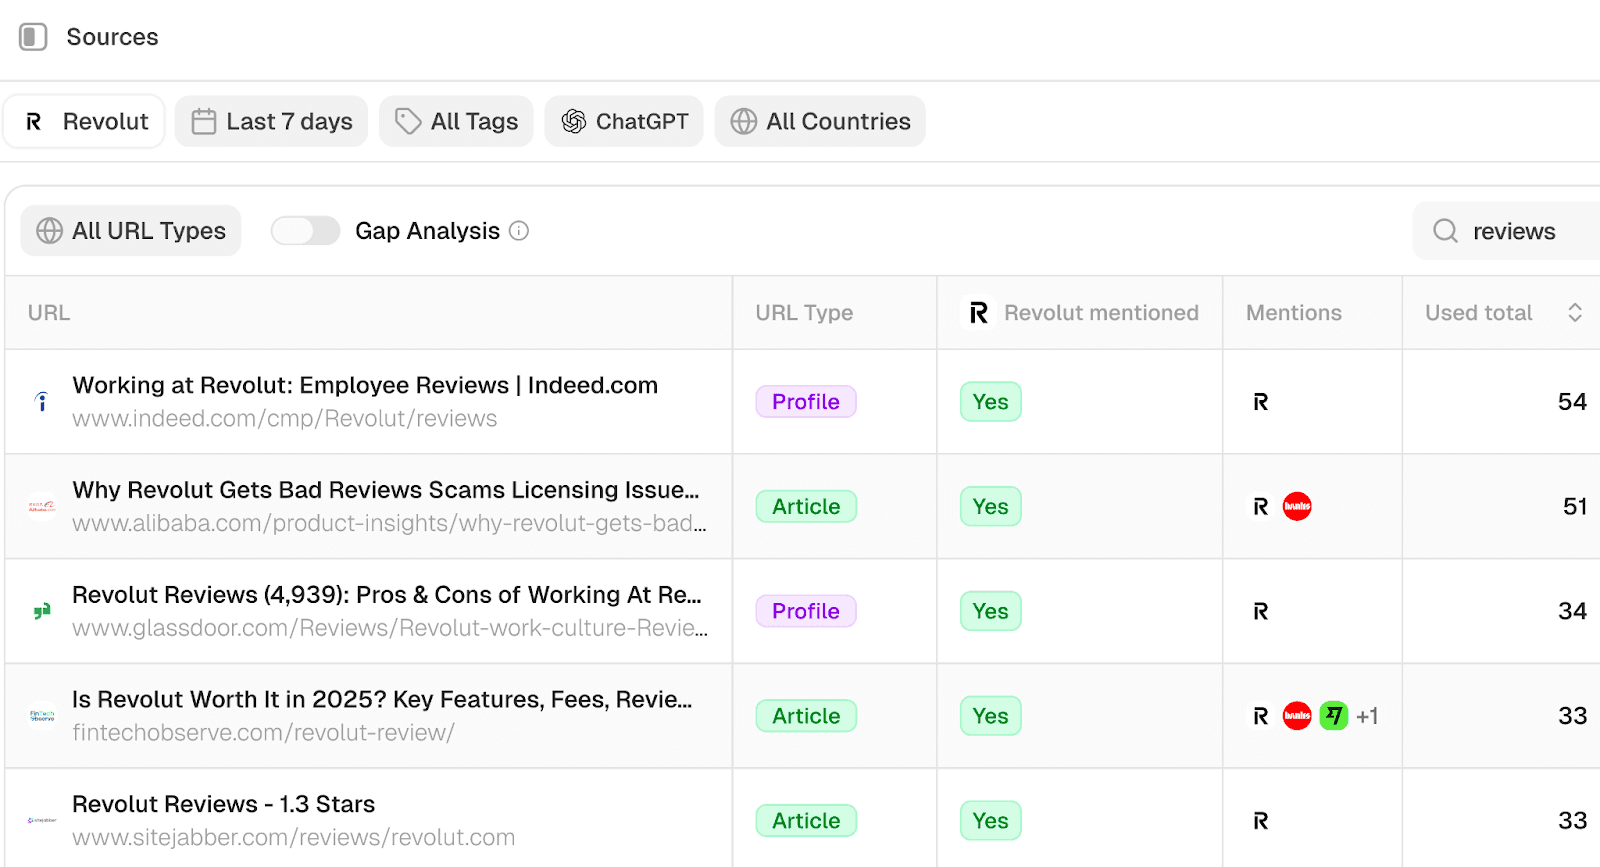
Task: Click the Used total value 34
Action: (x=1572, y=611)
